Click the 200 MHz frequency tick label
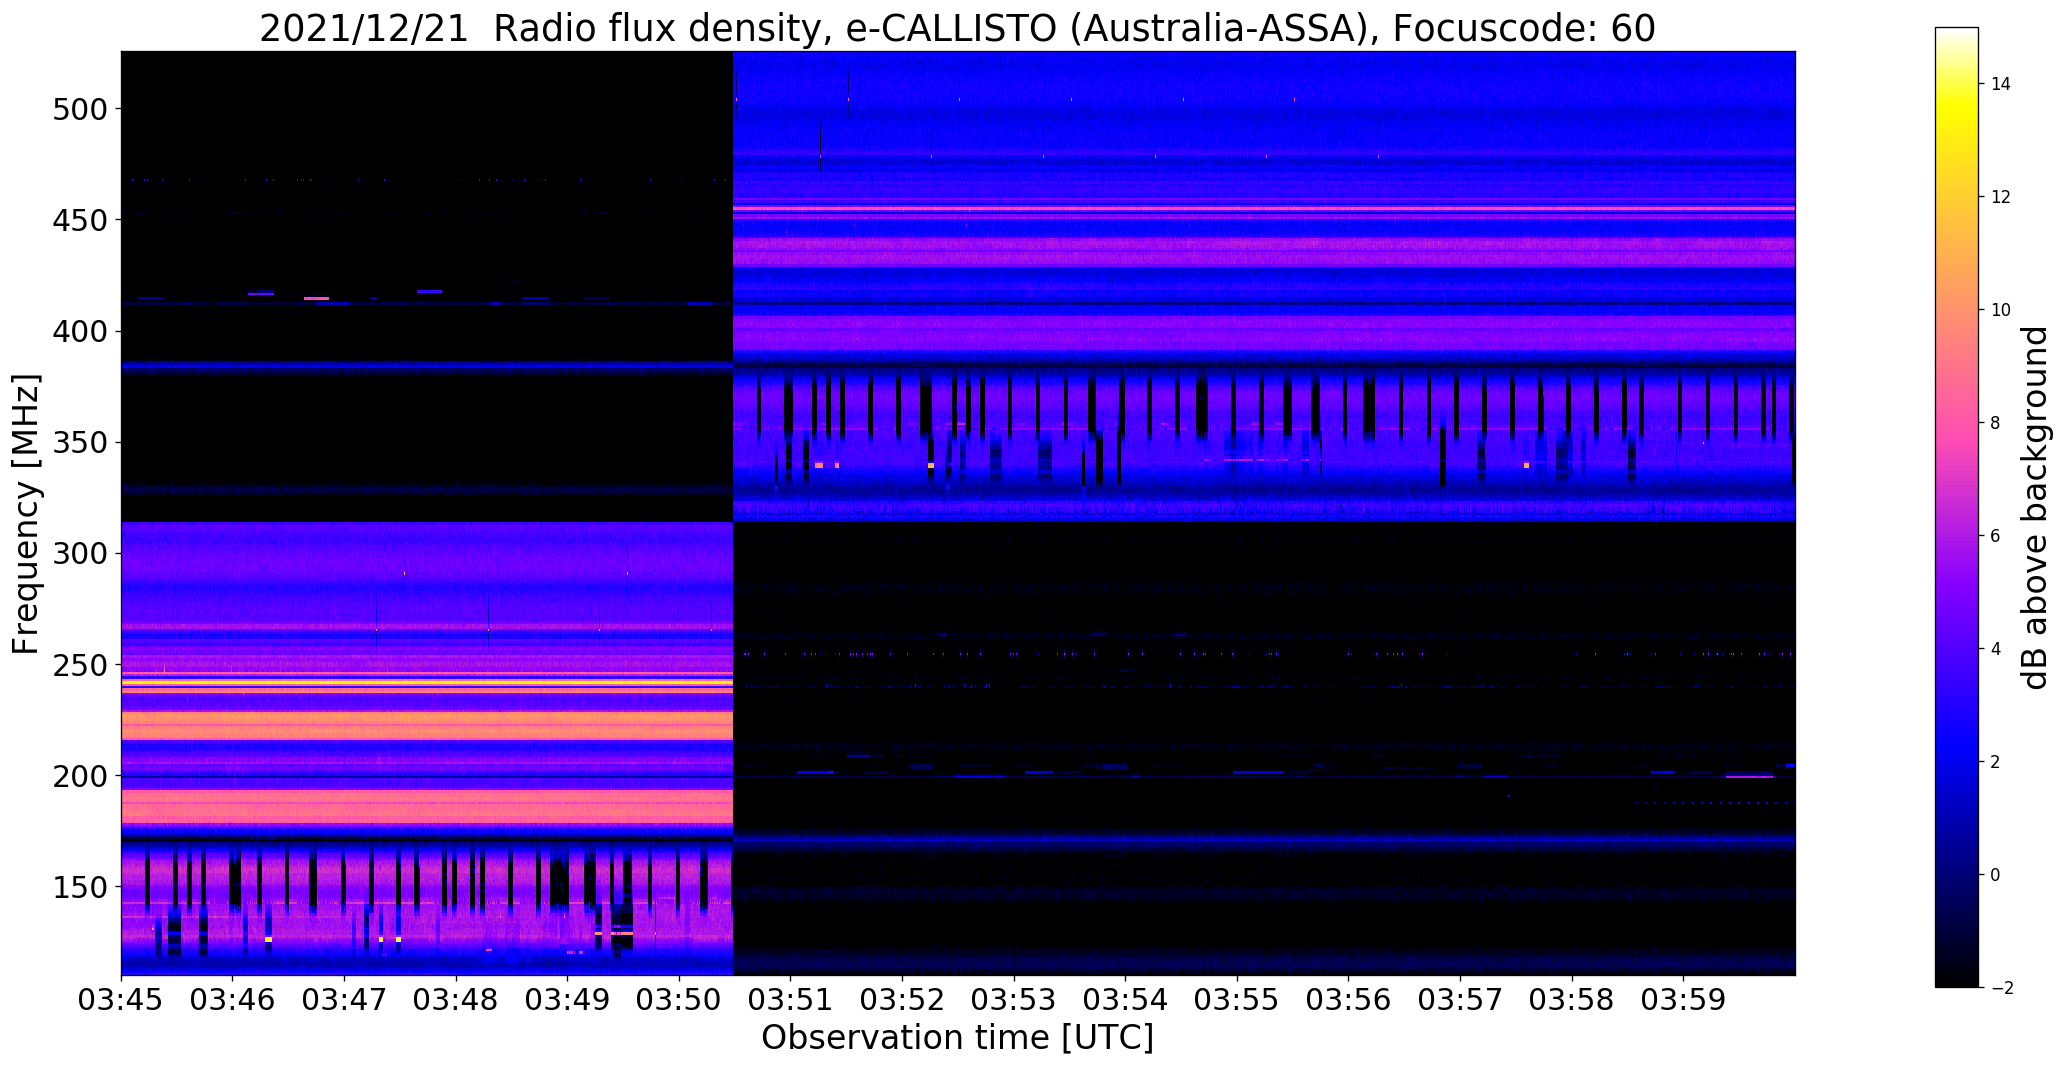 click(79, 776)
